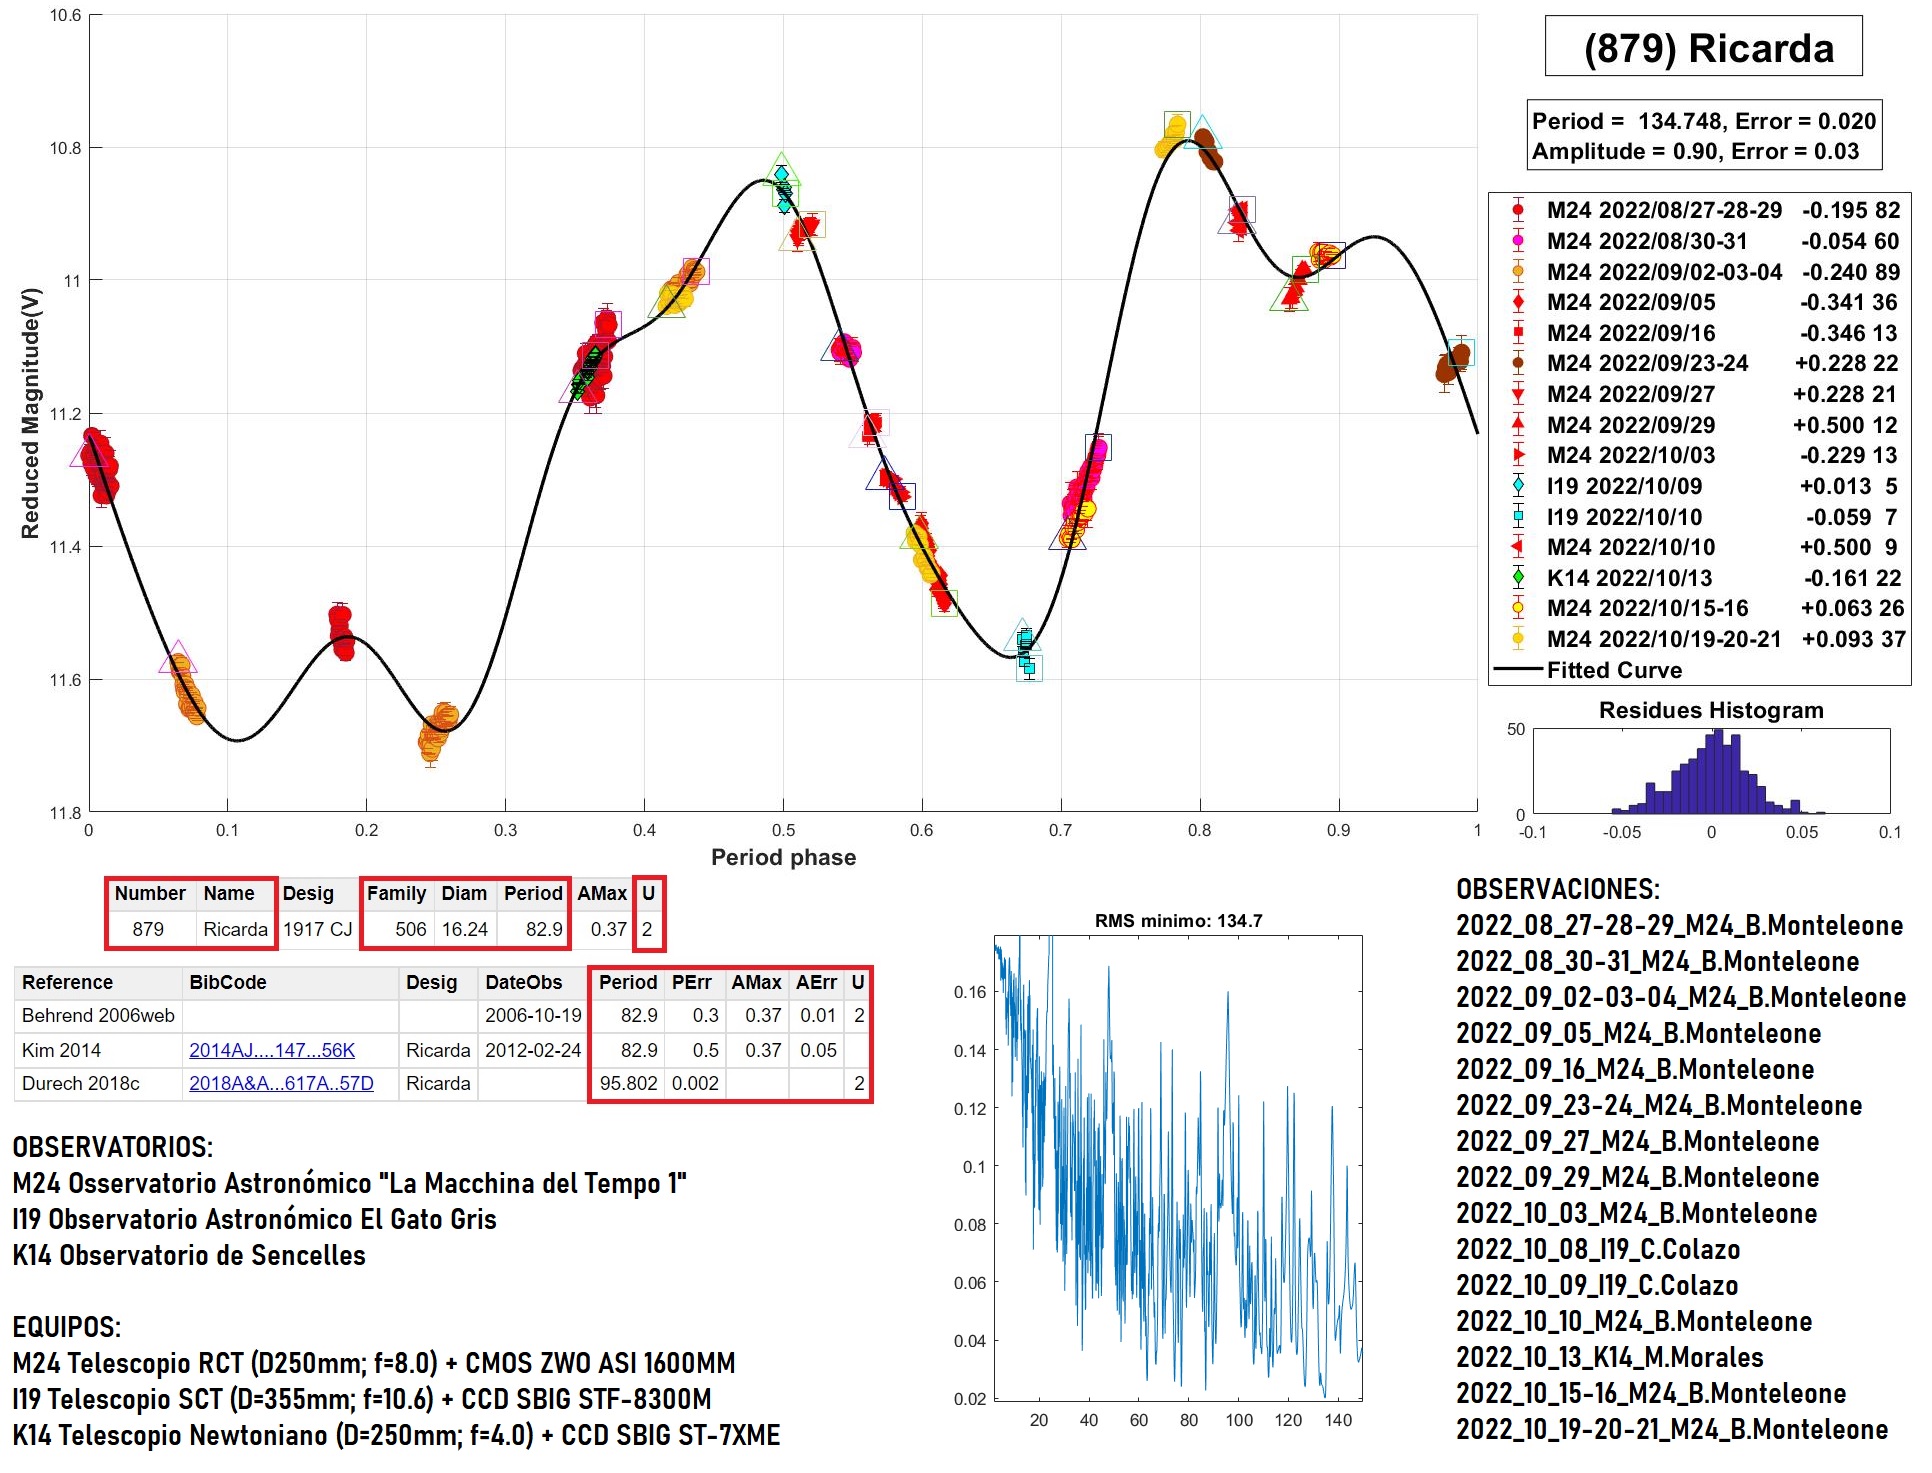1932x1473 pixels.
Task: Click the Diam column header
Action: (464, 893)
